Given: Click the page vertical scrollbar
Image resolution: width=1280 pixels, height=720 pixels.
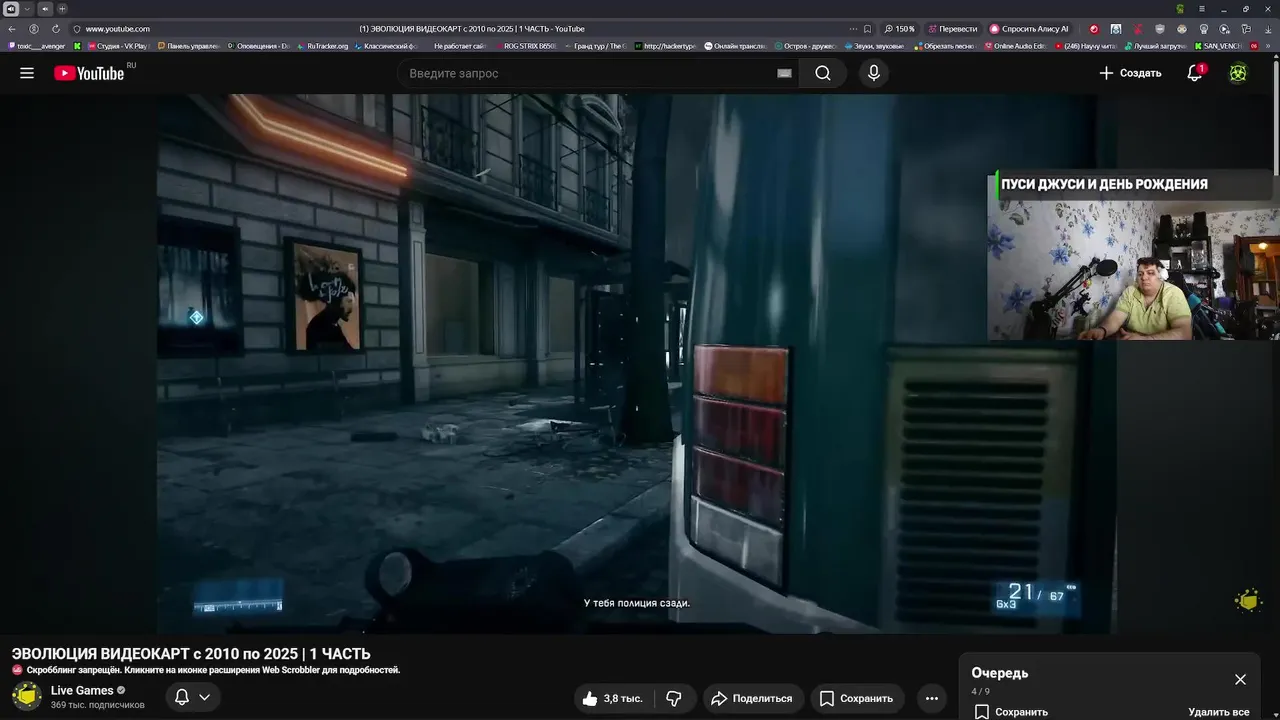Looking at the screenshot, I should tap(1275, 120).
